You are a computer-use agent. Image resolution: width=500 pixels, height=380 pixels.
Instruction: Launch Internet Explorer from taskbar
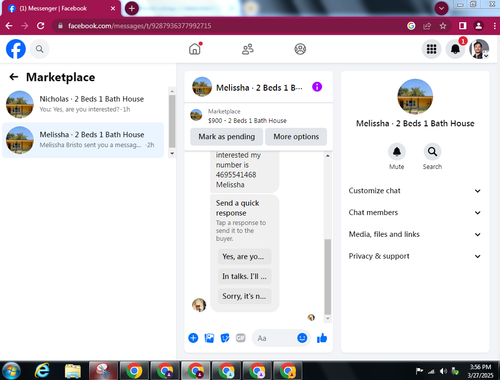[x=42, y=371]
